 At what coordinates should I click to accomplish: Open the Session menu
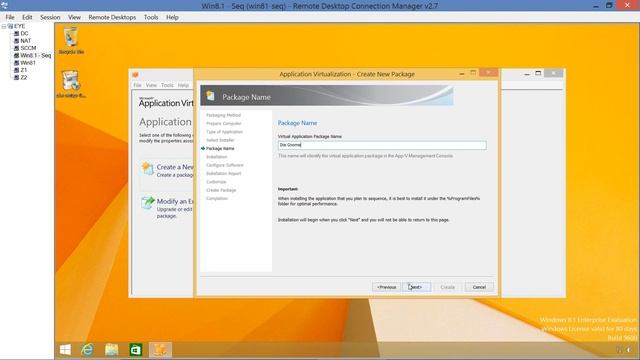(50, 17)
